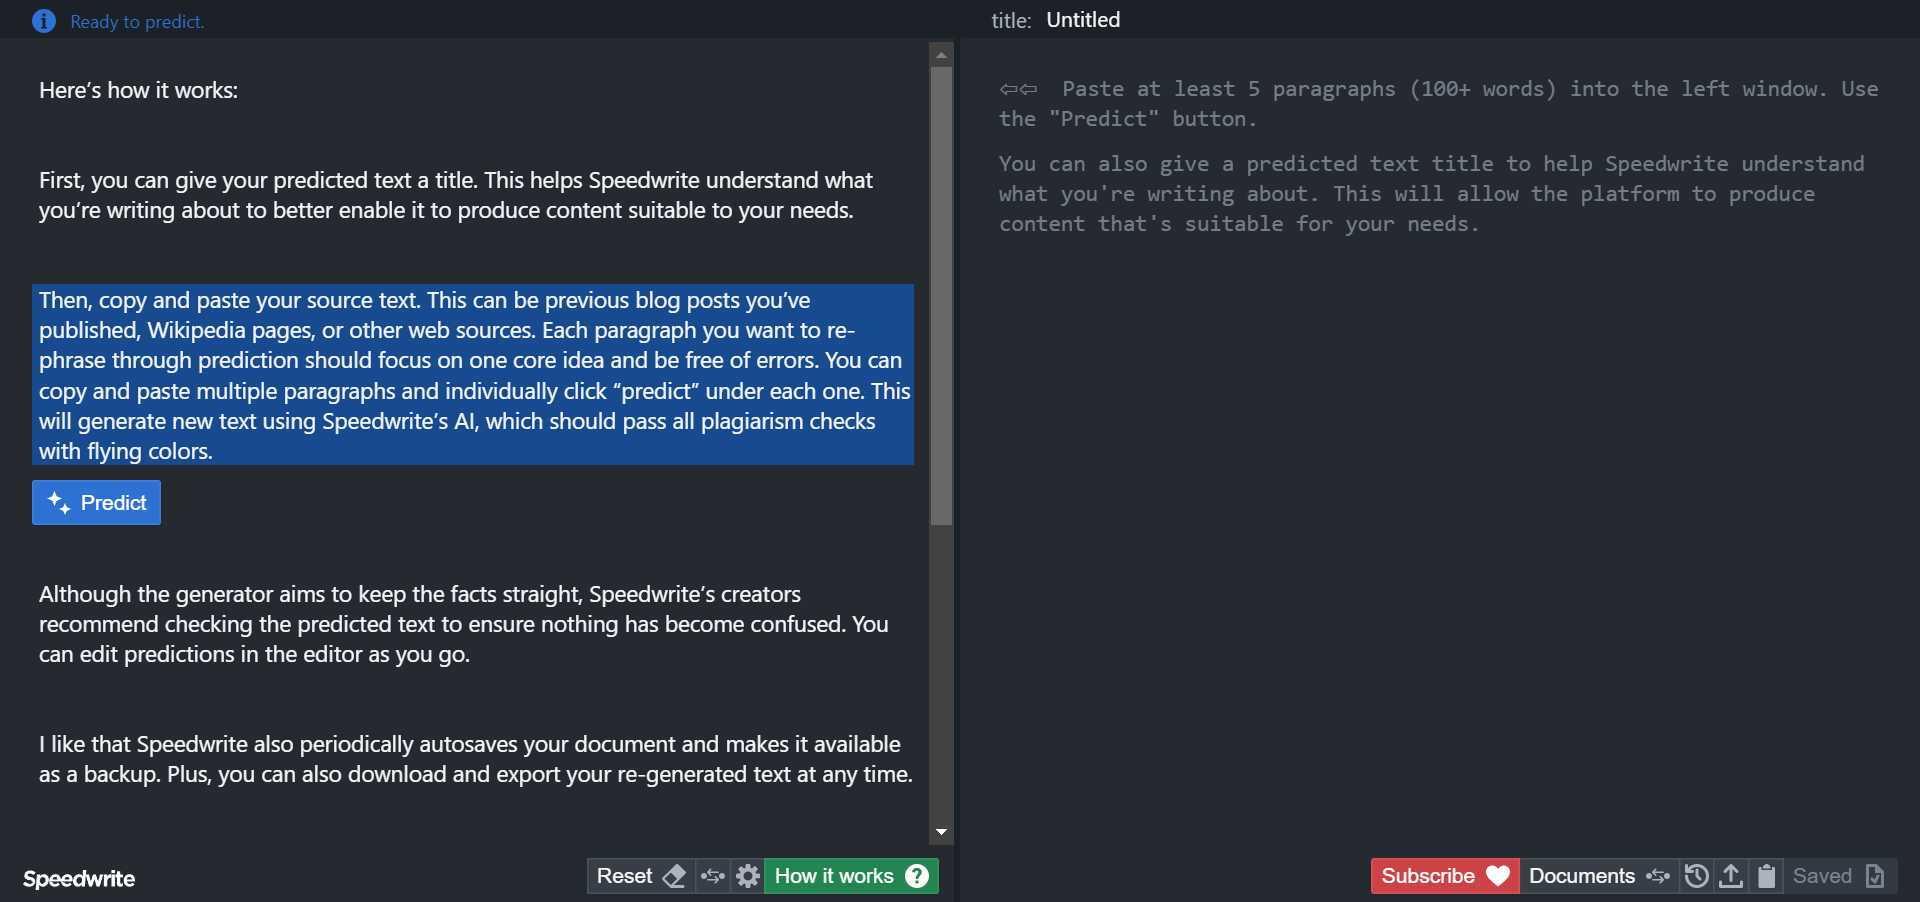Click the settings gear icon
This screenshot has width=1920, height=902.
[x=747, y=877]
